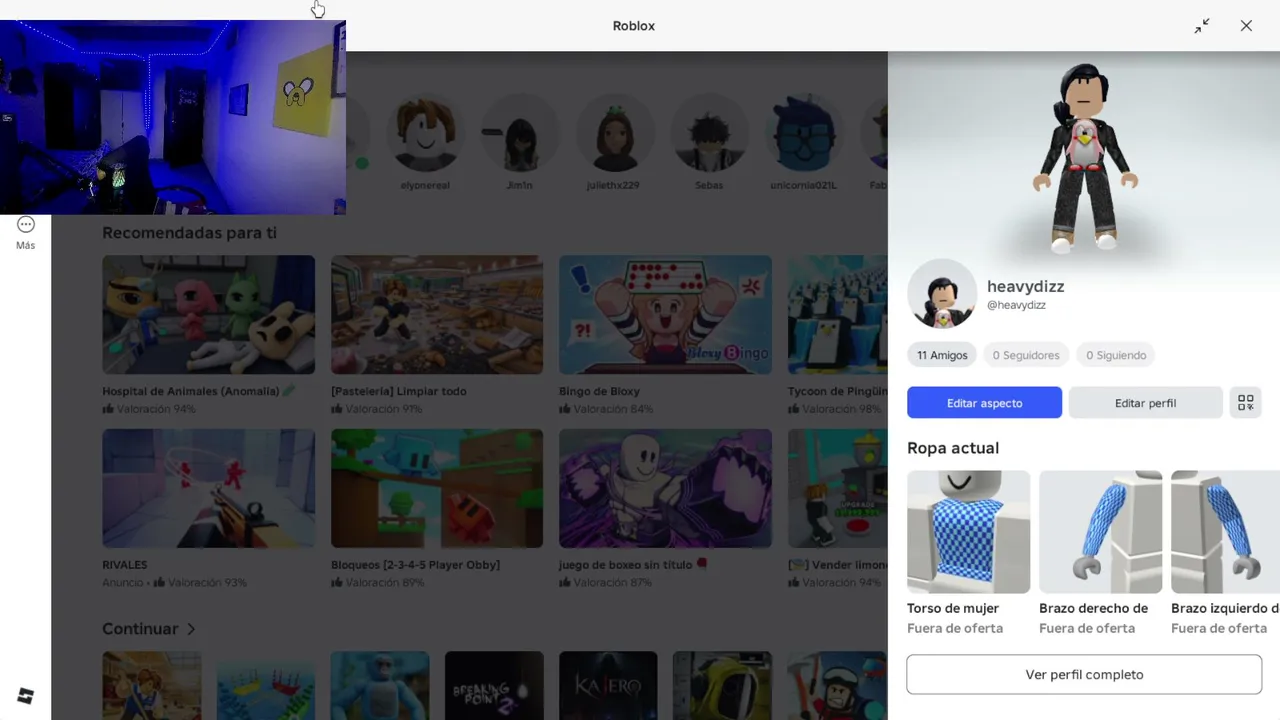Close the Roblox window with the X
1280x720 pixels.
[x=1246, y=26]
